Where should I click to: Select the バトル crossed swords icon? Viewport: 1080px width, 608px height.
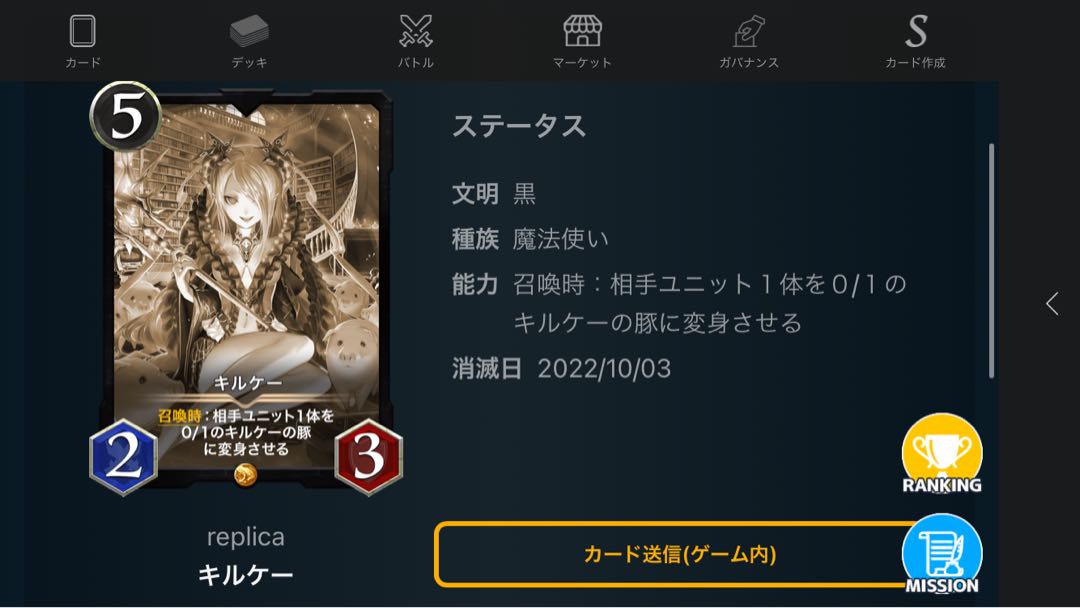point(416,32)
